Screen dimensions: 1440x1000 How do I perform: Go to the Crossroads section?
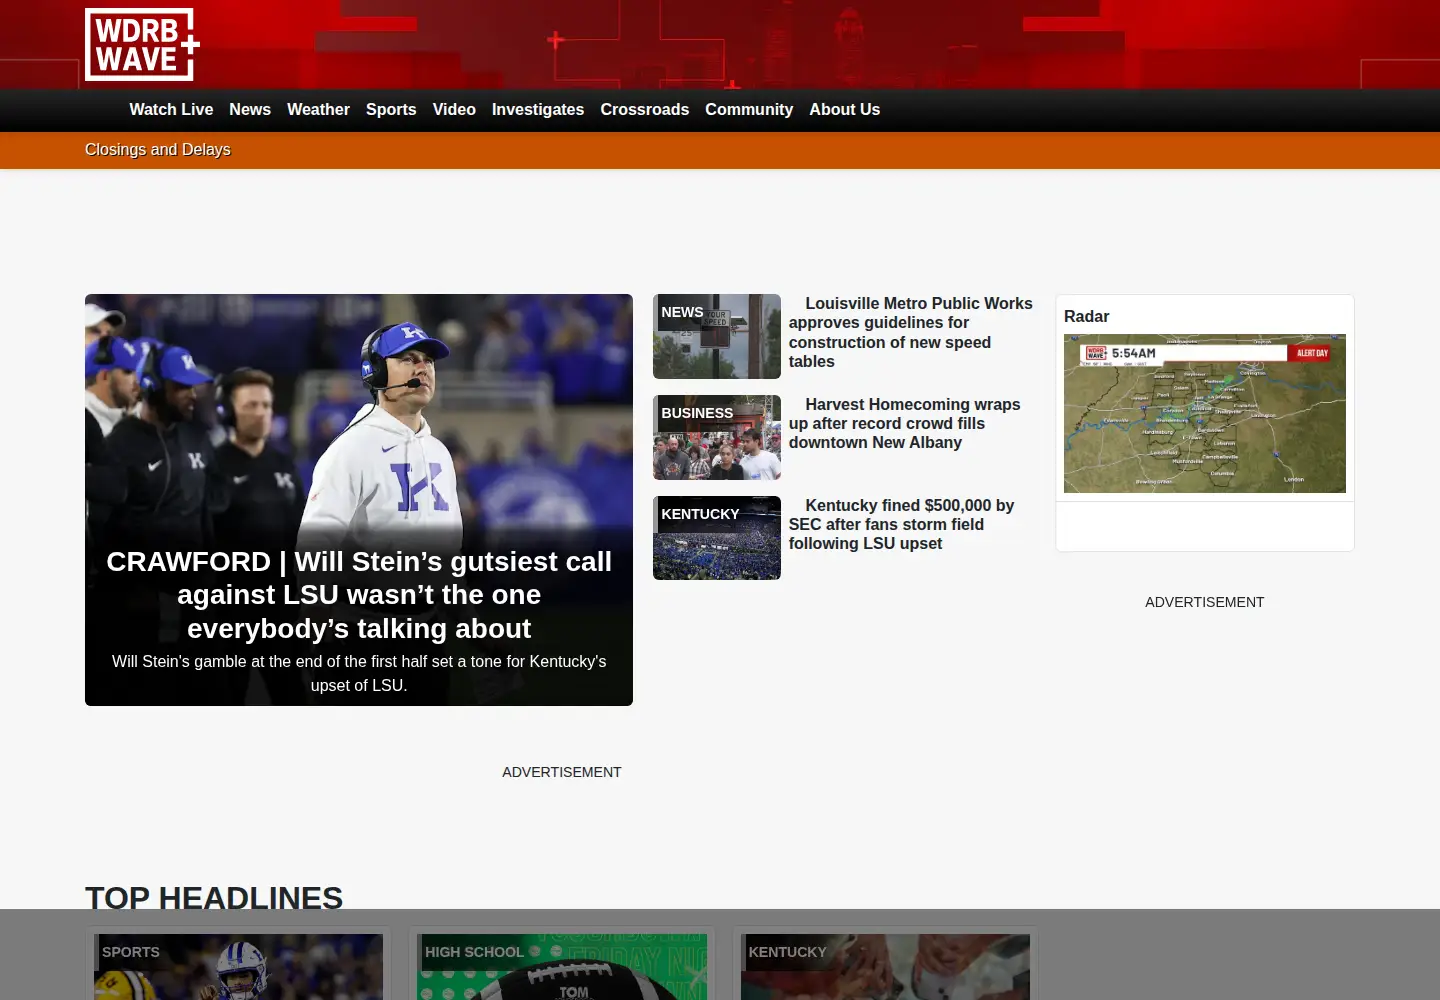click(645, 110)
